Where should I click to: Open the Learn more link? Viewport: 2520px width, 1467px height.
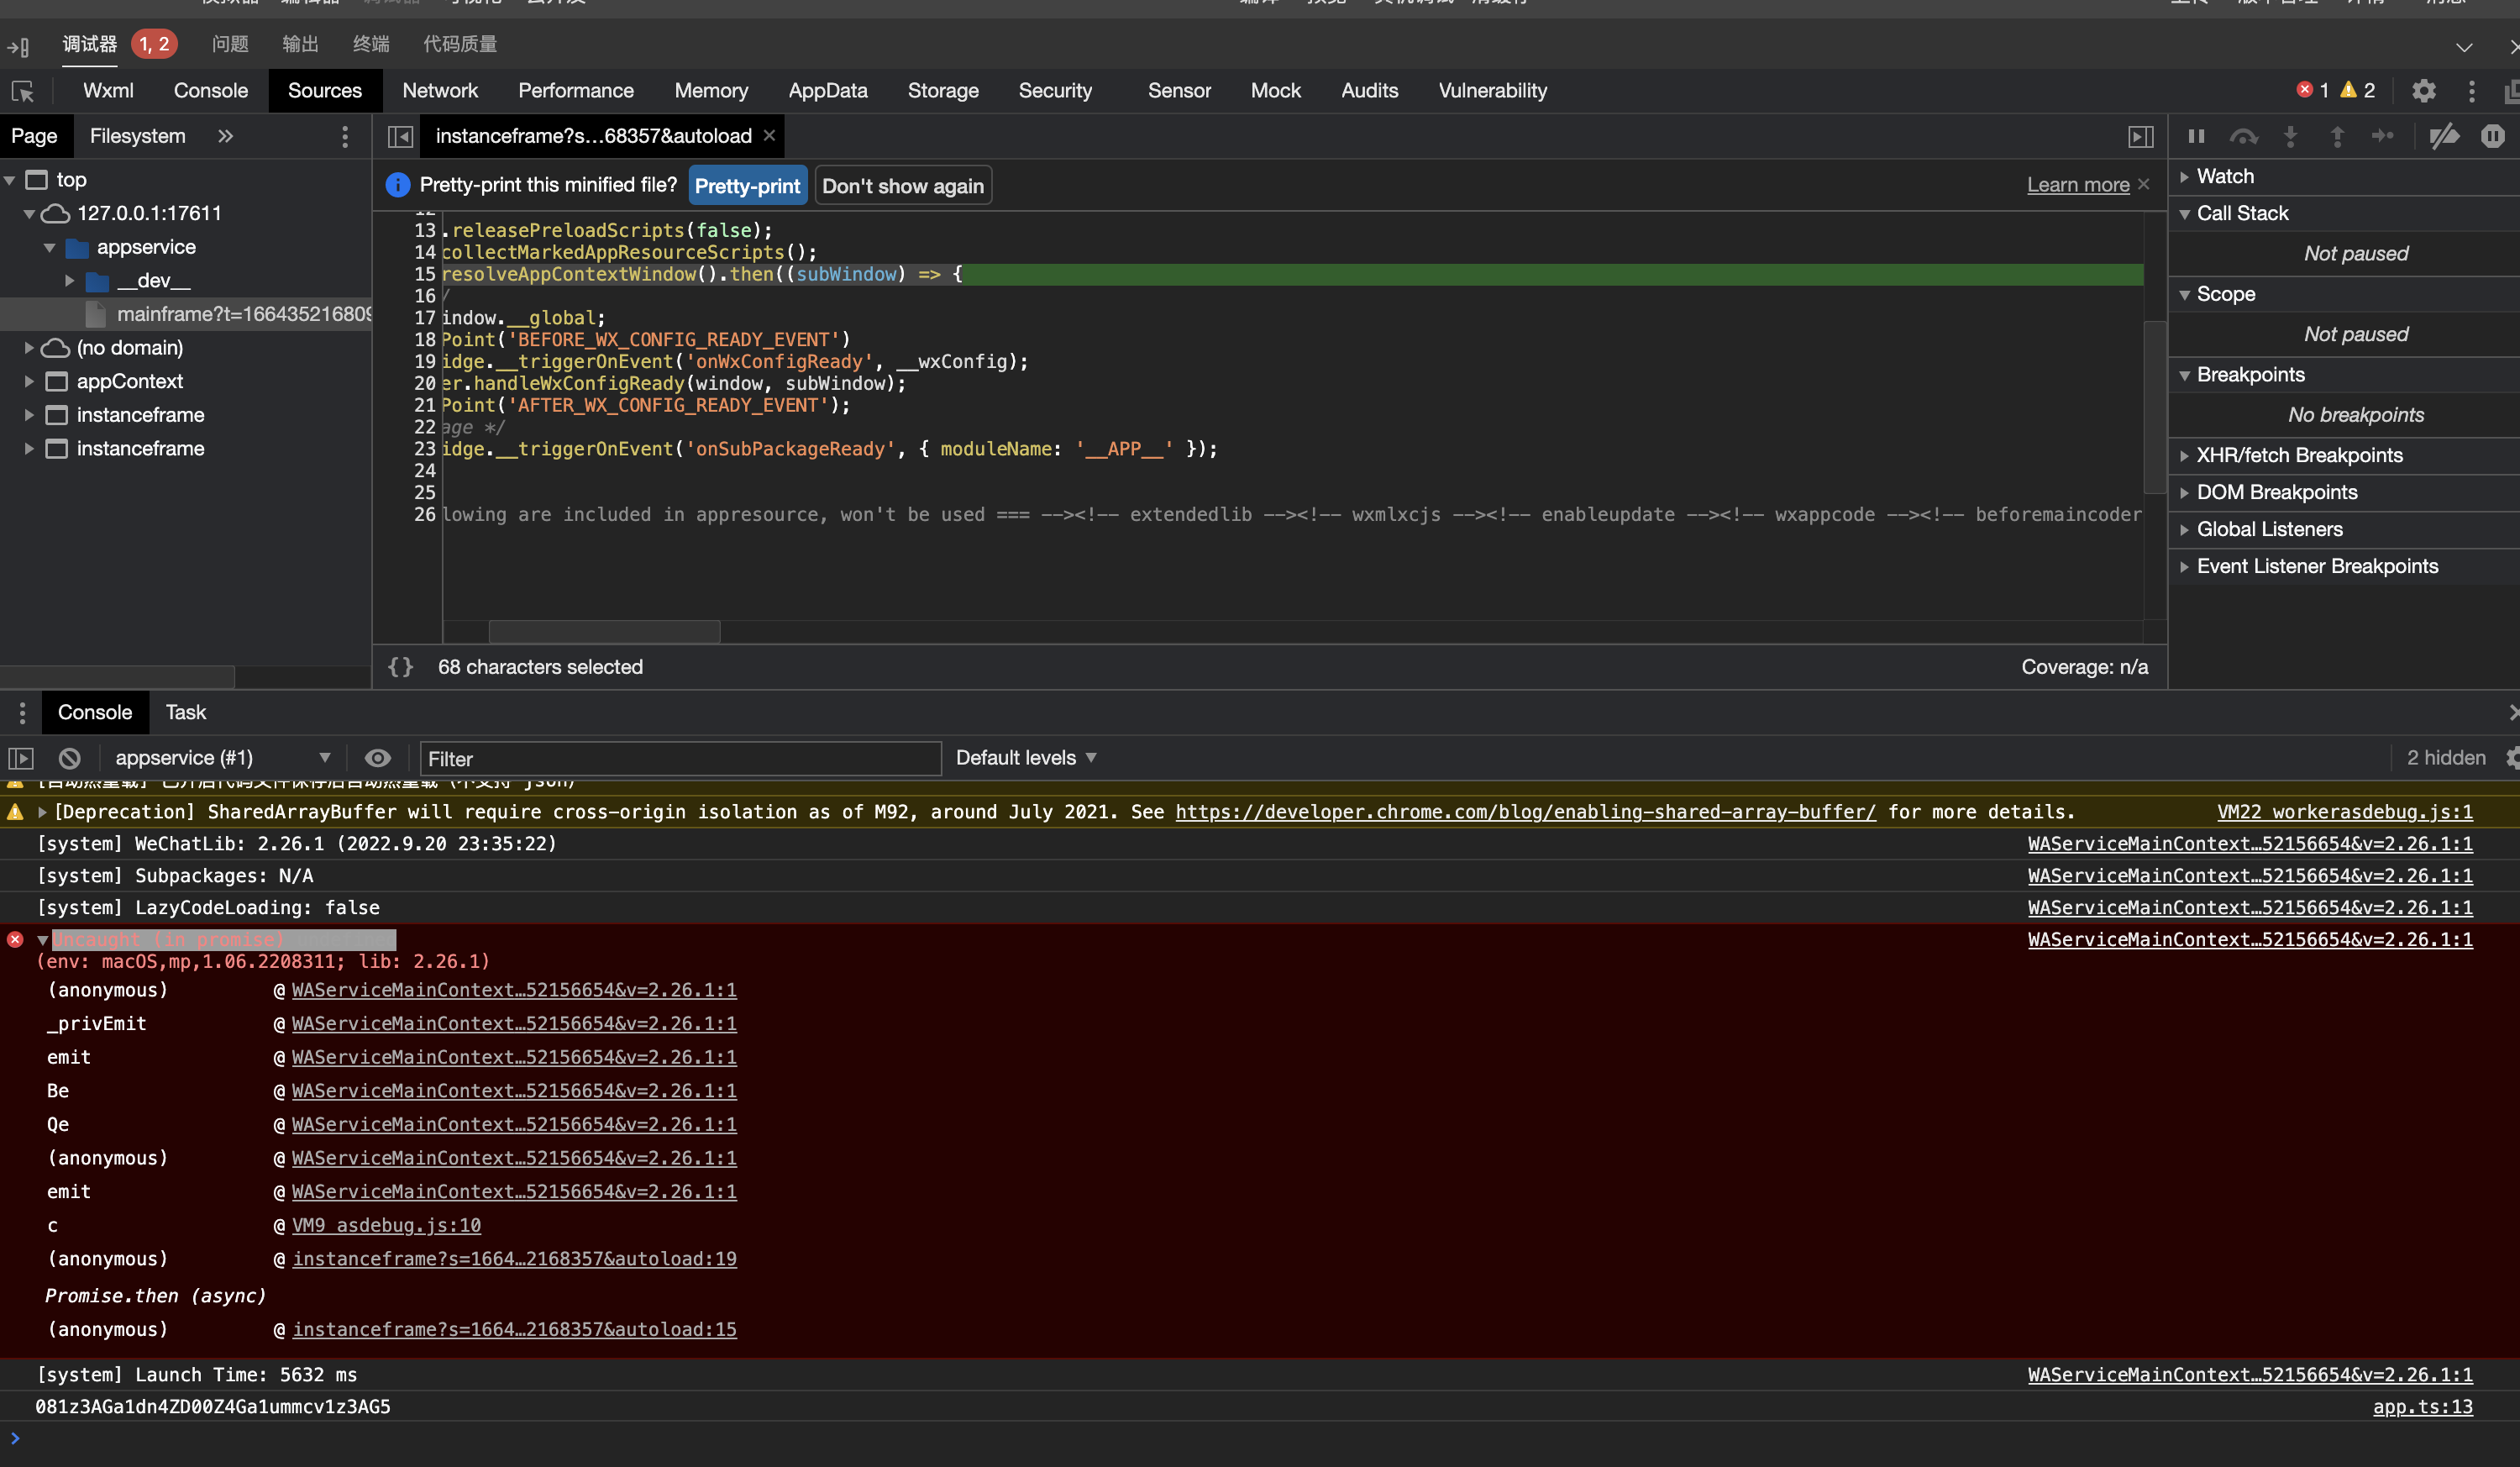(x=2077, y=185)
